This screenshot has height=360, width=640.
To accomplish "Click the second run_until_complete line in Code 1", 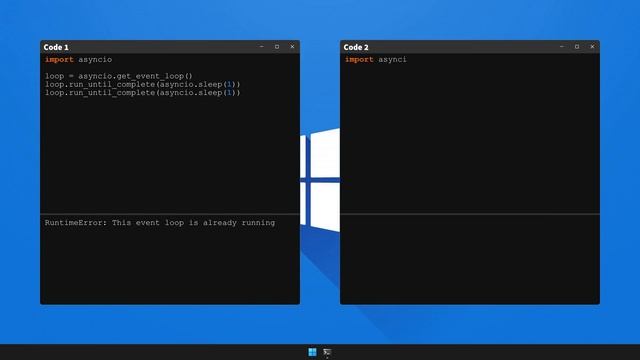I will pyautogui.click(x=142, y=93).
